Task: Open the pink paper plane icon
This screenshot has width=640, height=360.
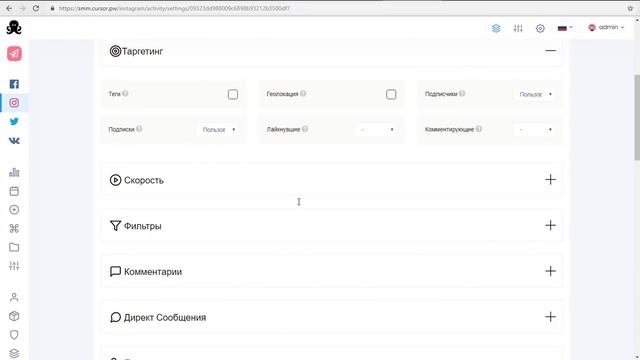Action: click(x=14, y=53)
